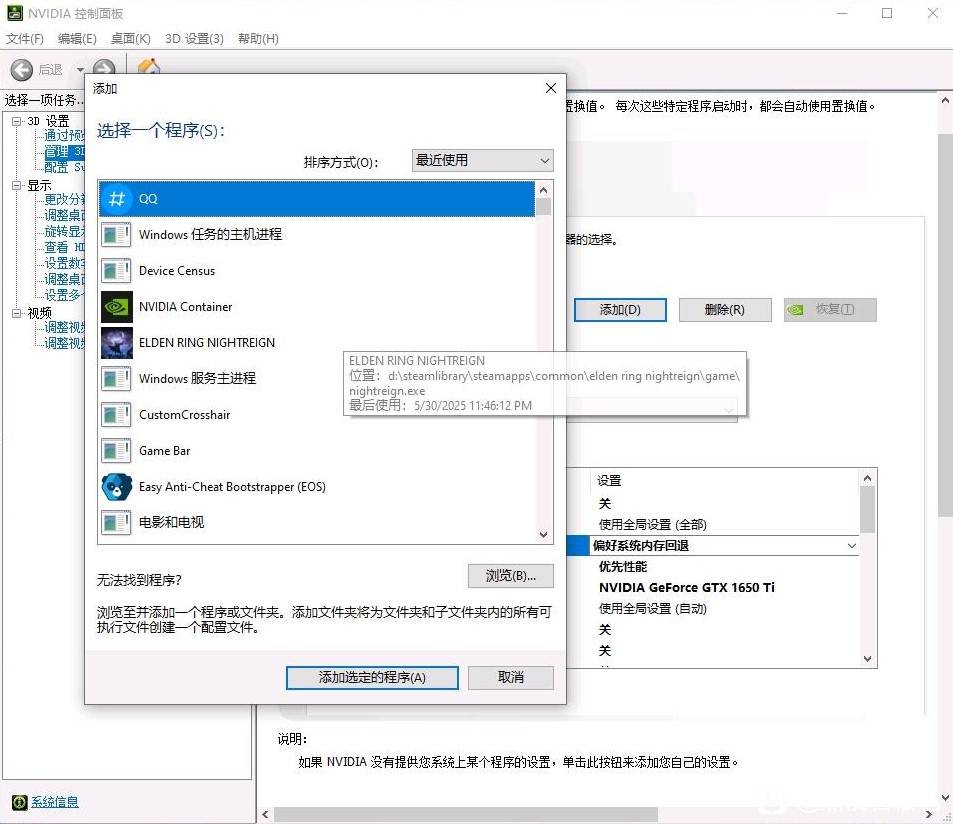This screenshot has width=953, height=824.
Task: Click the 添加选定的程序(A) button
Action: coord(372,678)
